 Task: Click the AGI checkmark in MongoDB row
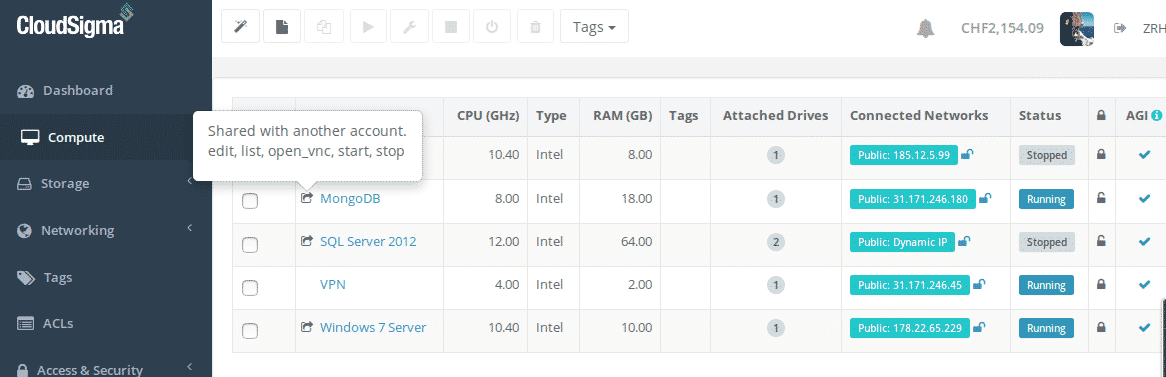point(1144,199)
